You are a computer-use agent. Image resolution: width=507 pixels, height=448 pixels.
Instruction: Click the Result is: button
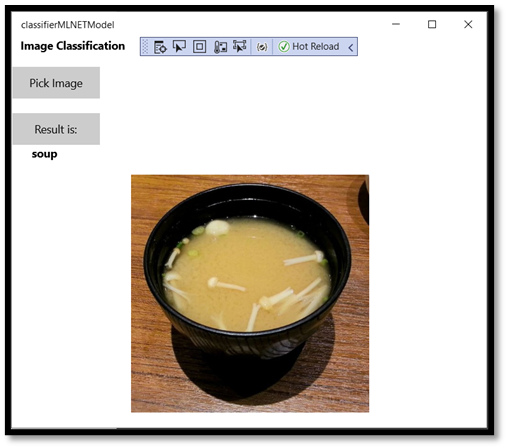(56, 129)
